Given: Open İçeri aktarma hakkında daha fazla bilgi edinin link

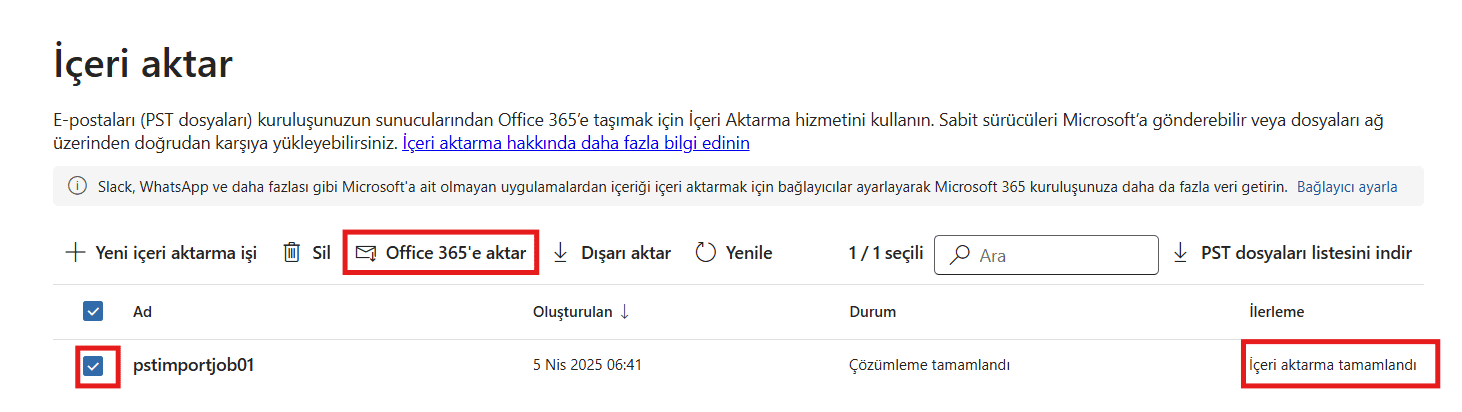Looking at the screenshot, I should tap(576, 143).
